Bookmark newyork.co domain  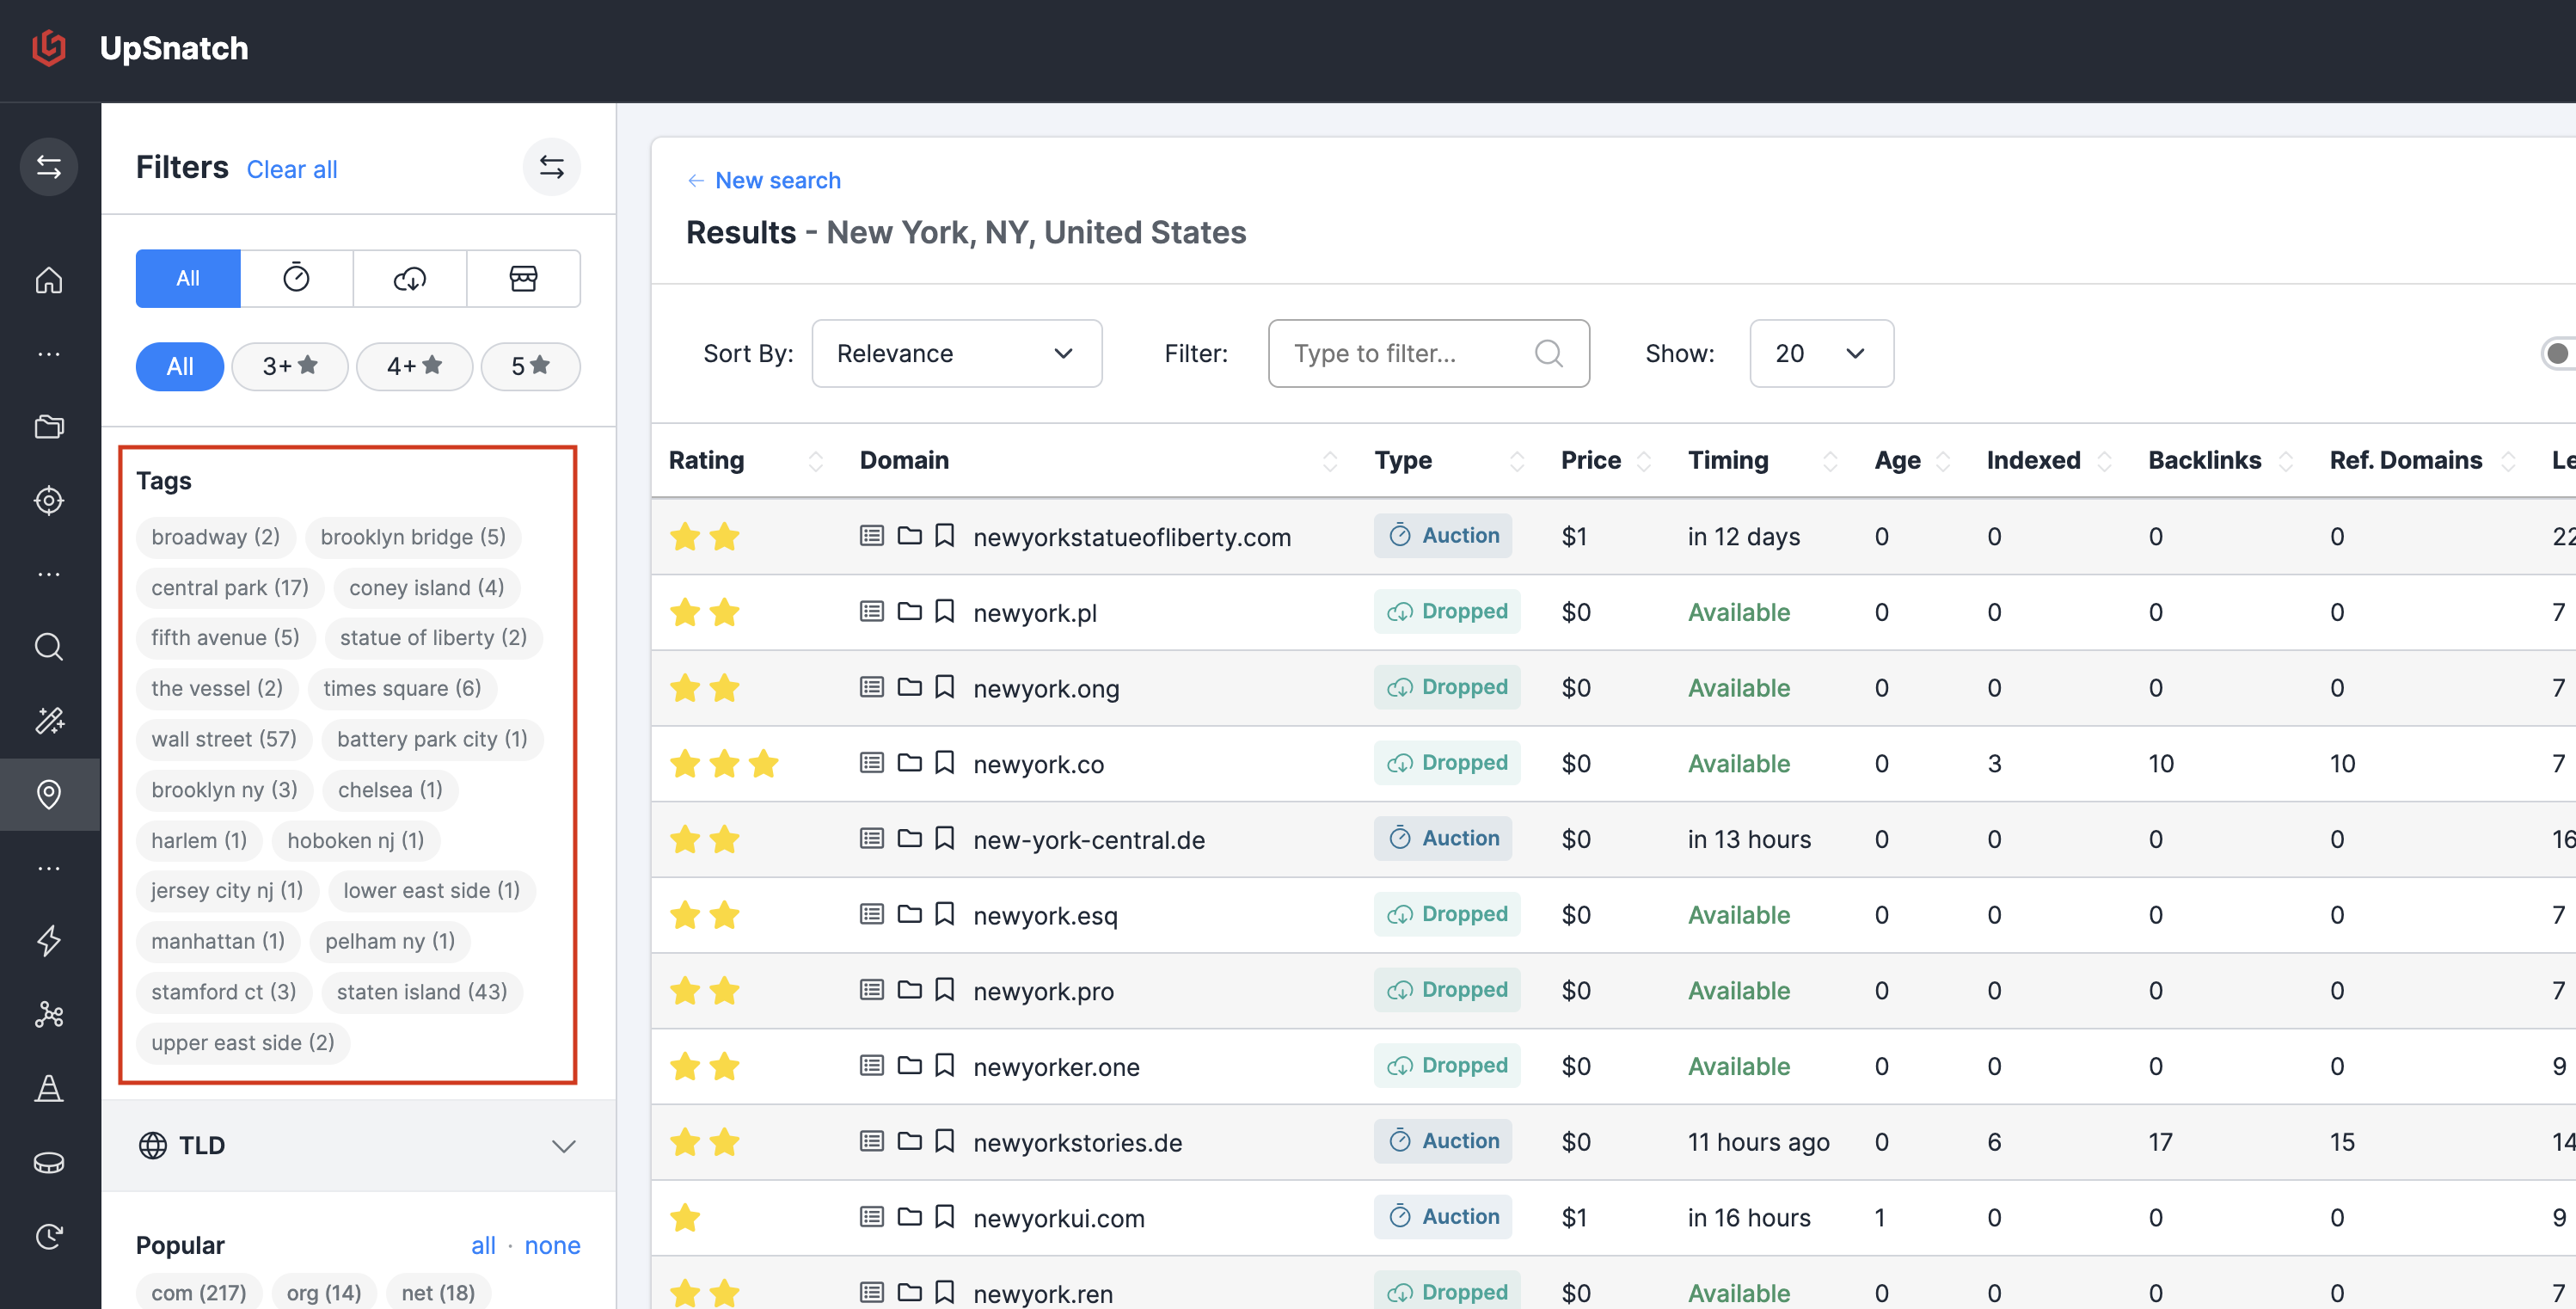click(x=944, y=763)
